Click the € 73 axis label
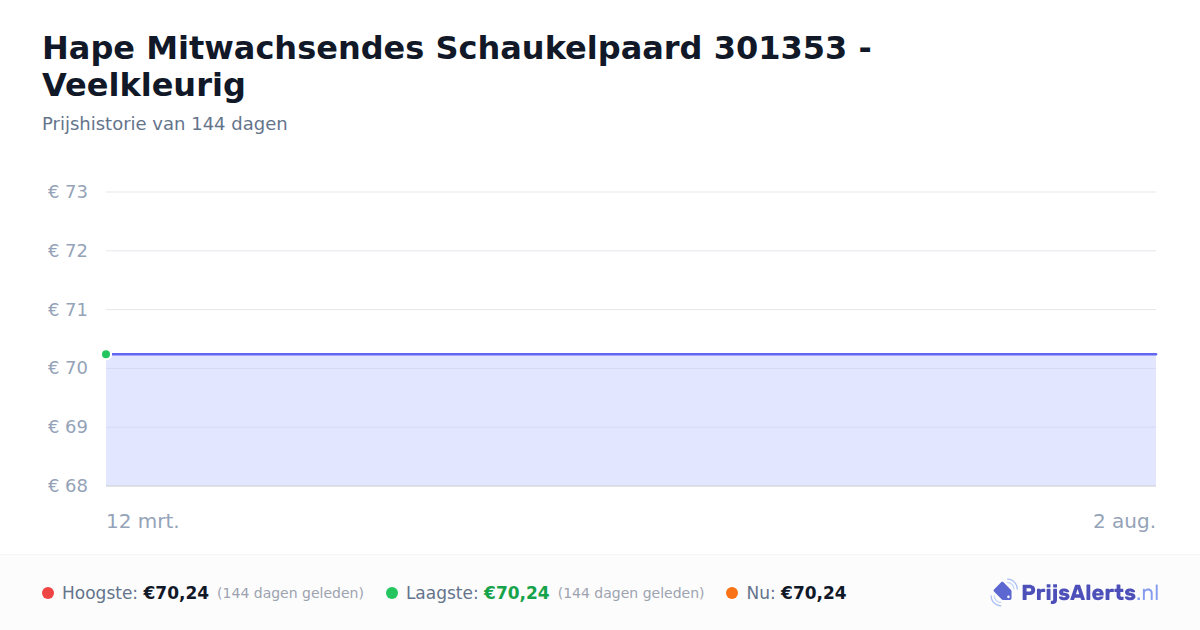 tap(68, 192)
